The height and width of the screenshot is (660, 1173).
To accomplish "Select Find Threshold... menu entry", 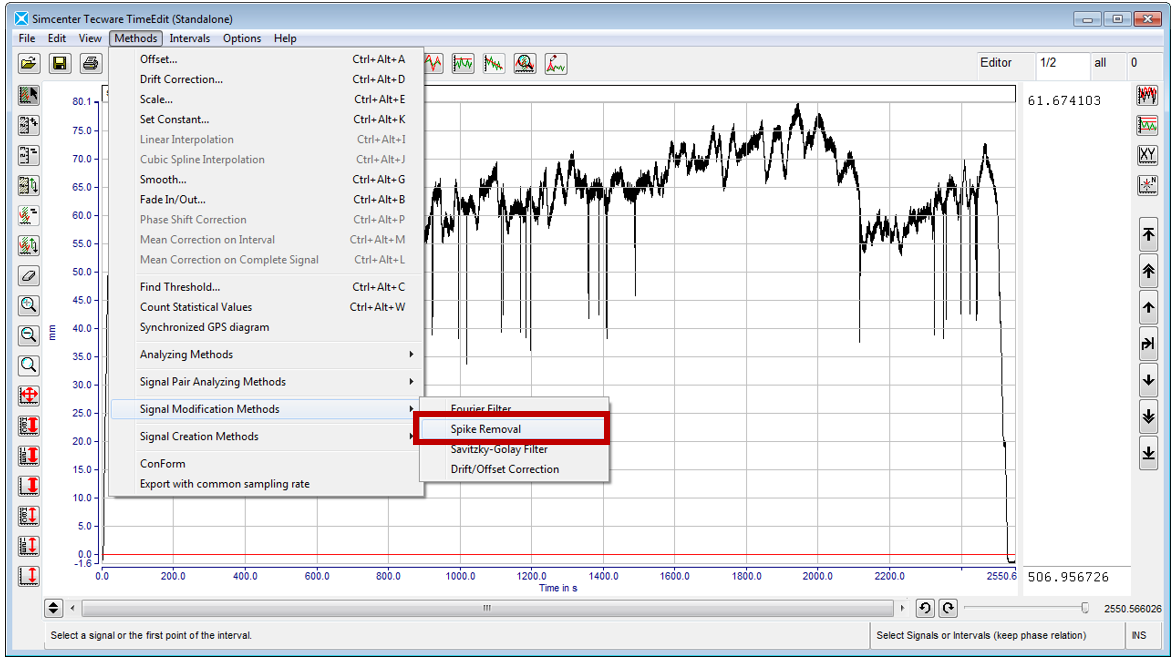I will (266, 287).
